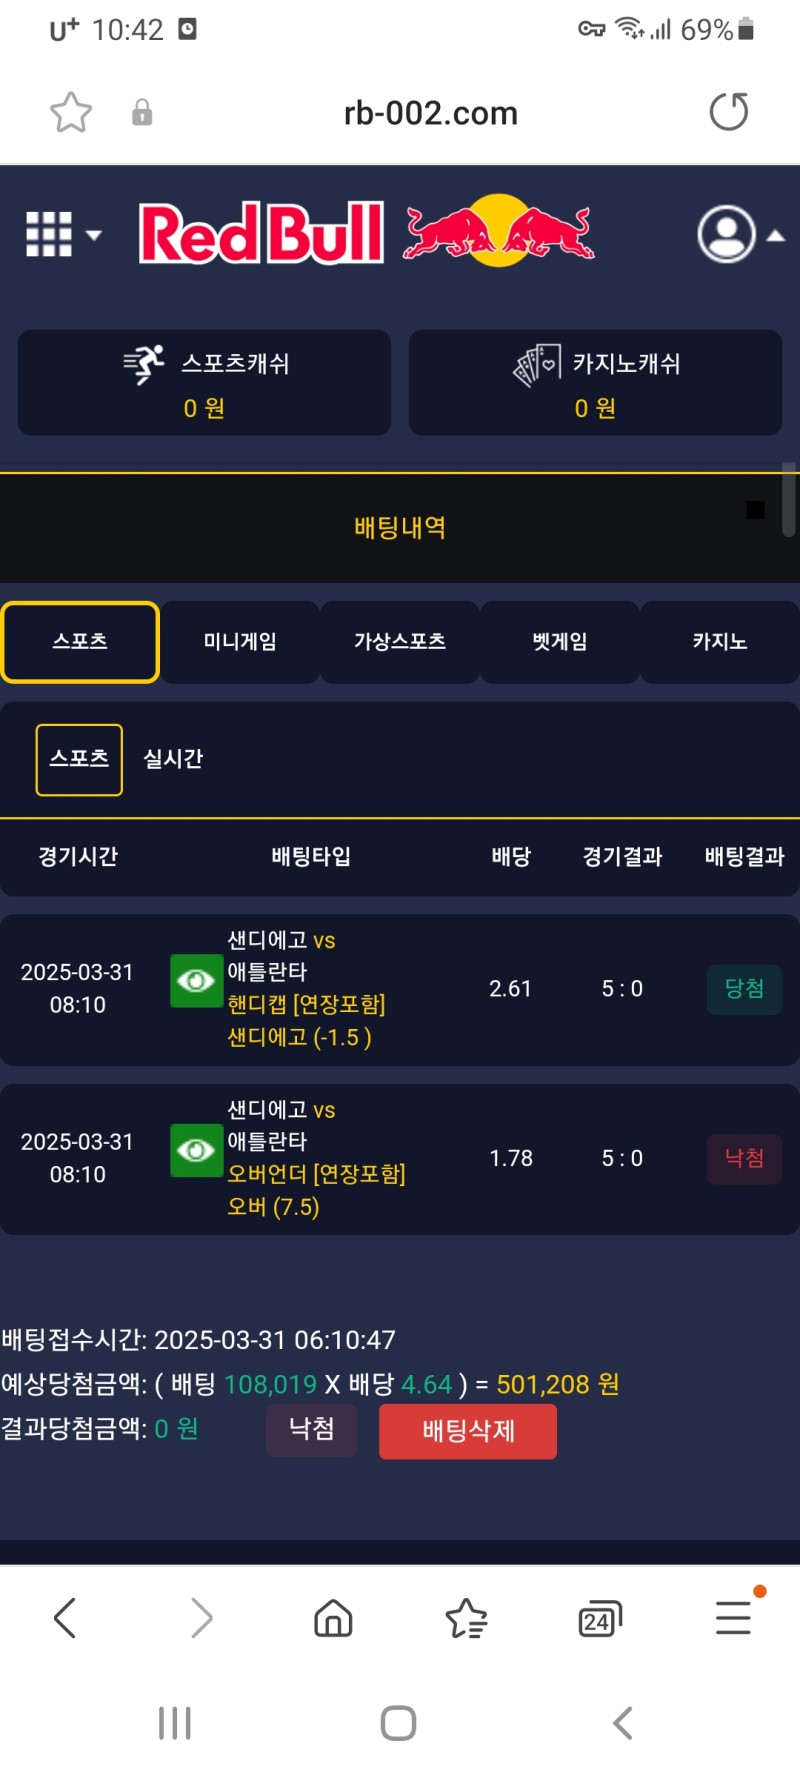Open browser bookmarks list icon

coord(466,1617)
